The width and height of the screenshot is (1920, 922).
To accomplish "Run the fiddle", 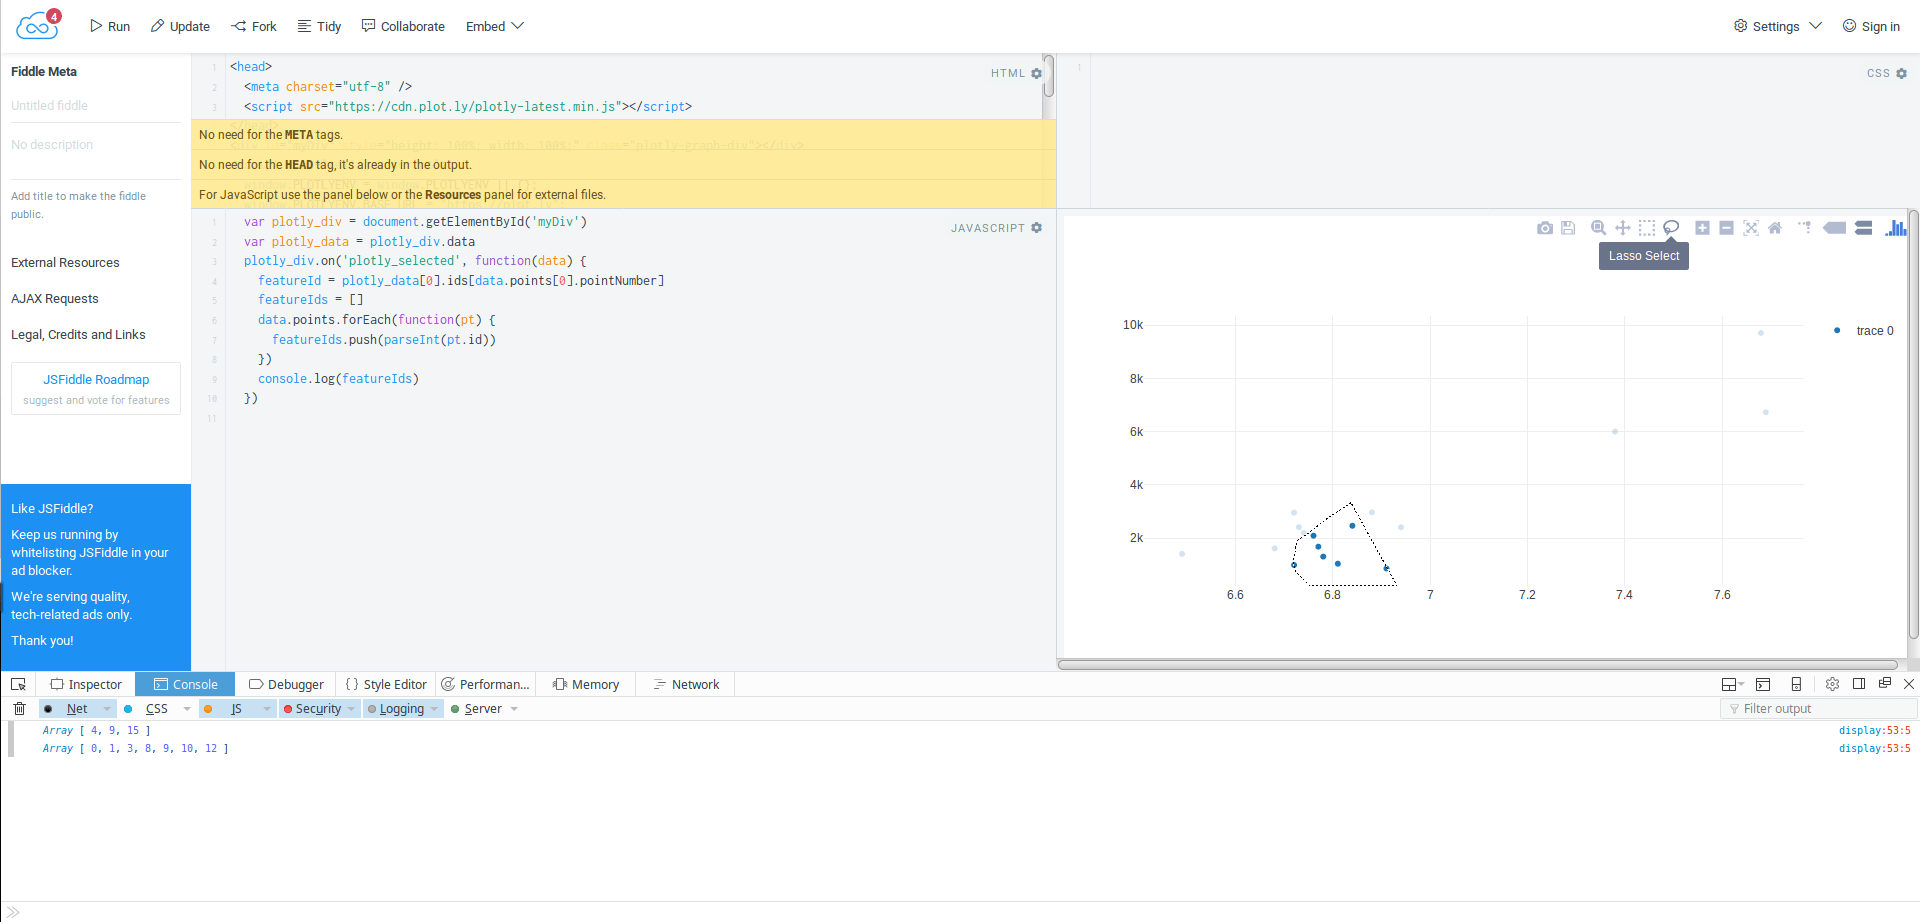I will (x=110, y=26).
